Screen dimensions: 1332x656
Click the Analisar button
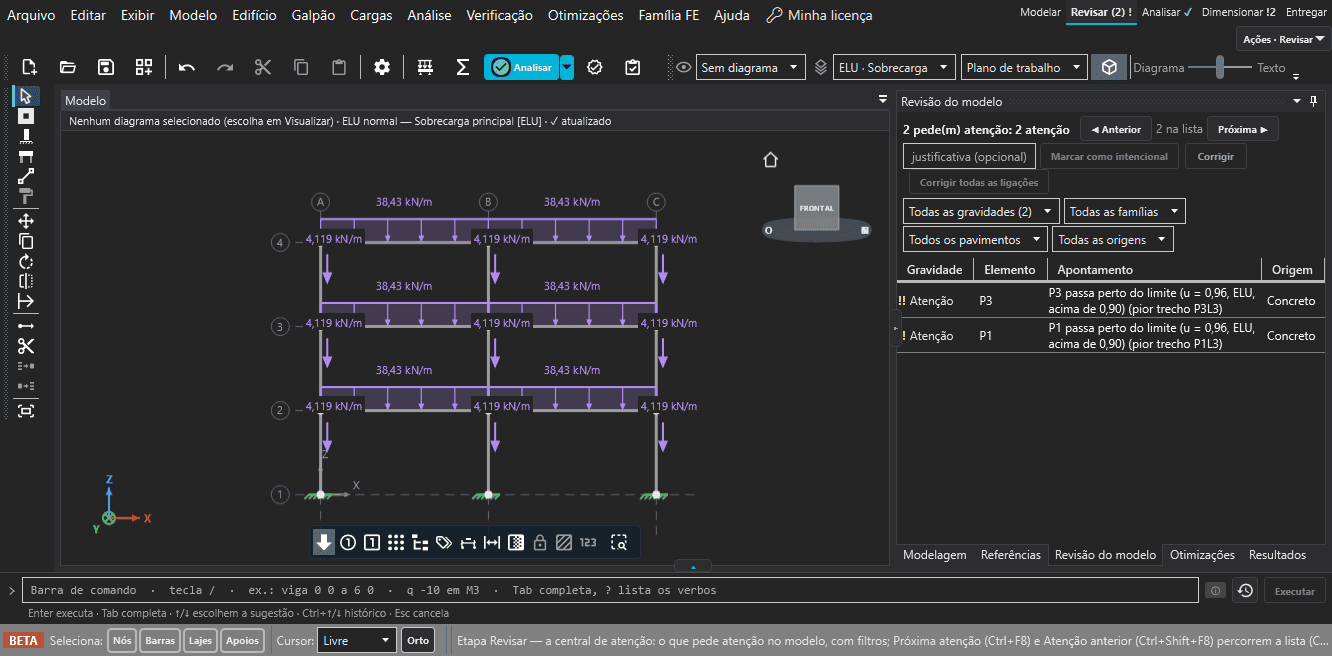(522, 67)
